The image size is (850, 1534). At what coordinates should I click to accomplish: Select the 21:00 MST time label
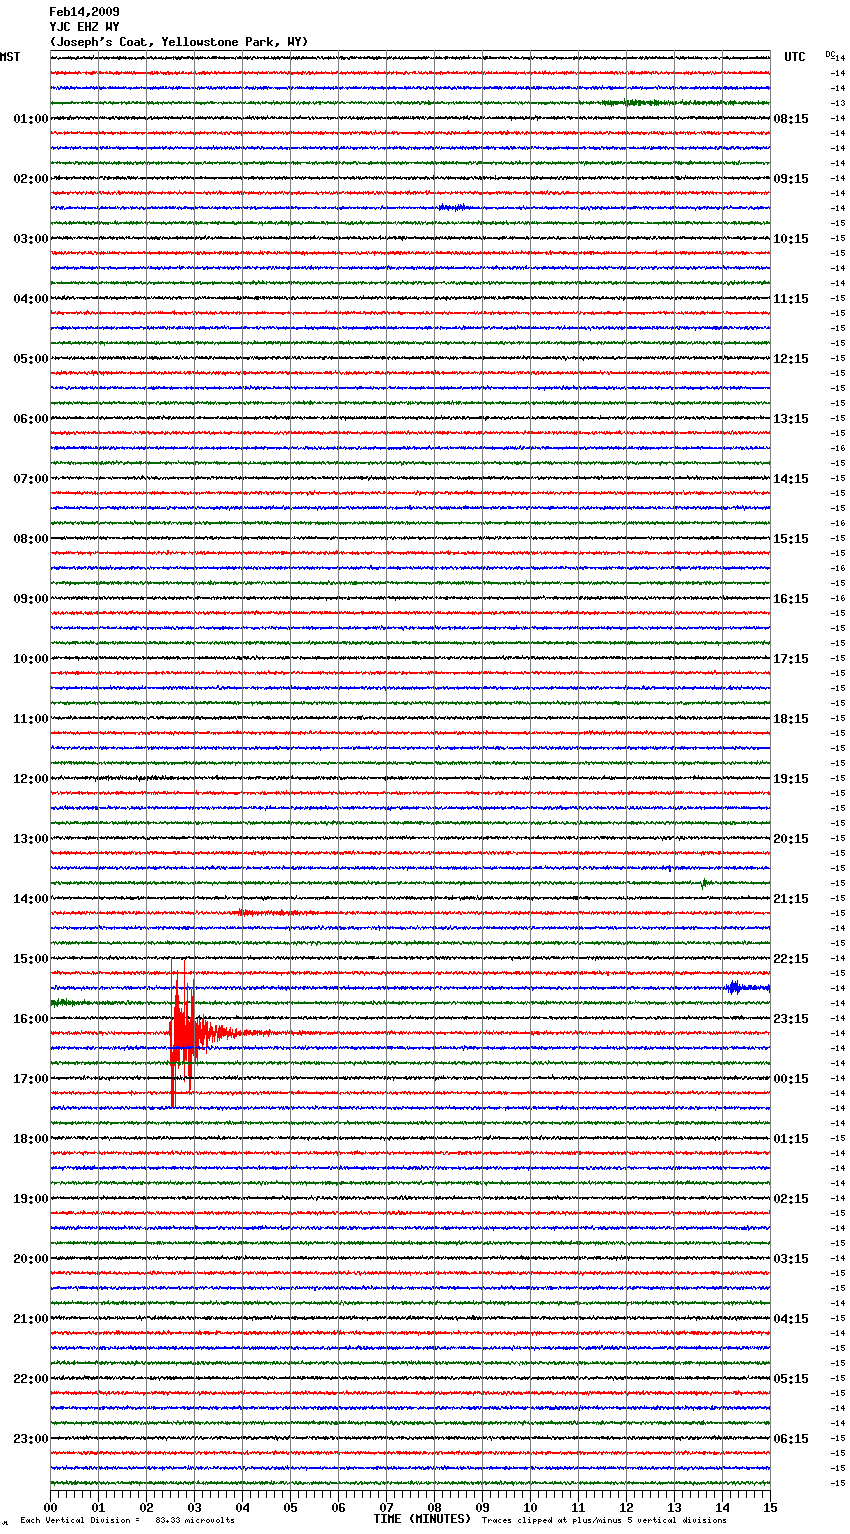click(x=30, y=1319)
